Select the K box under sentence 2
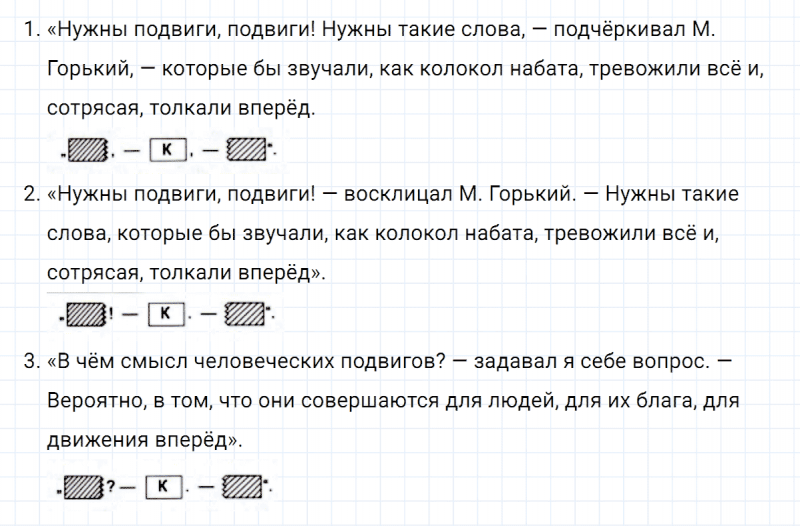 click(x=166, y=315)
